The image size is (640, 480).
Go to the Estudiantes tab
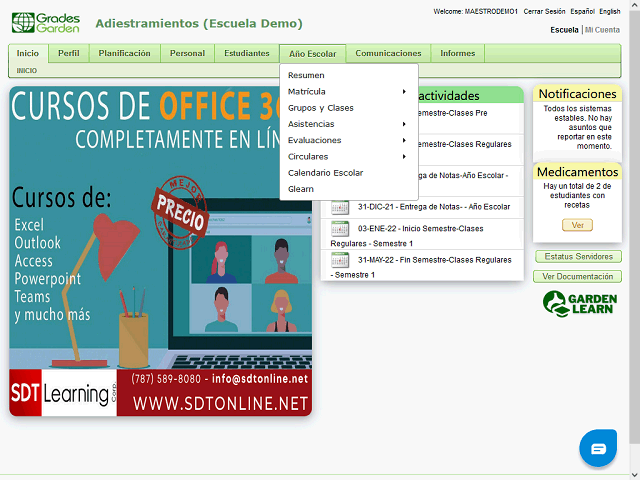247,53
